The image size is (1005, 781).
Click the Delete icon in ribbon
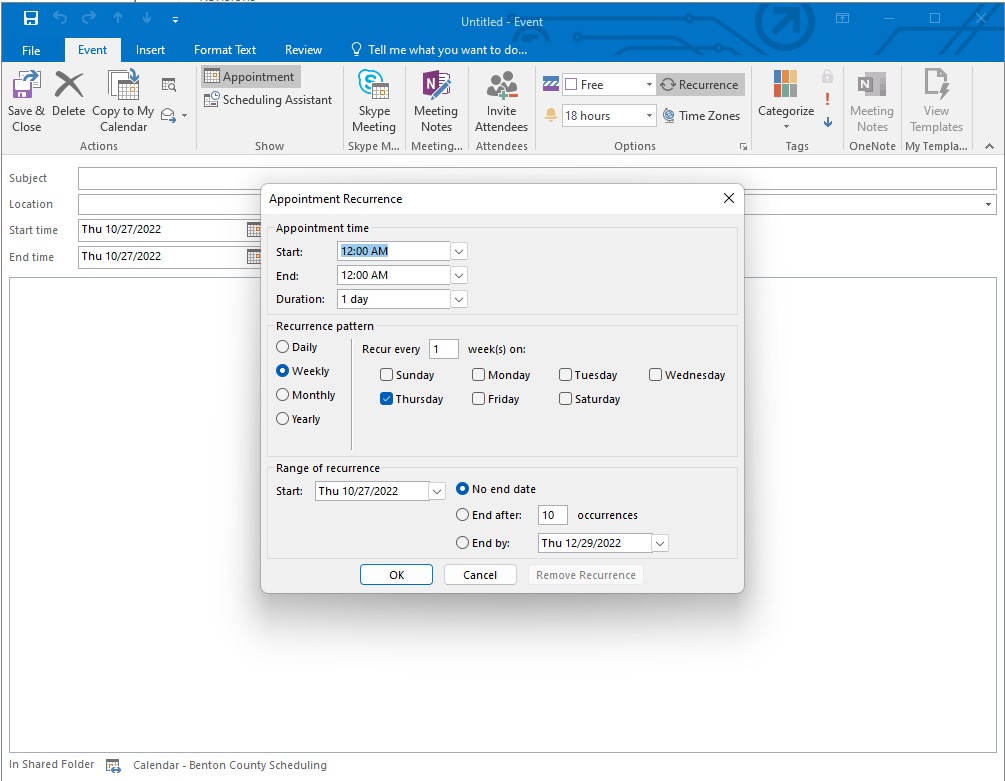(x=69, y=86)
